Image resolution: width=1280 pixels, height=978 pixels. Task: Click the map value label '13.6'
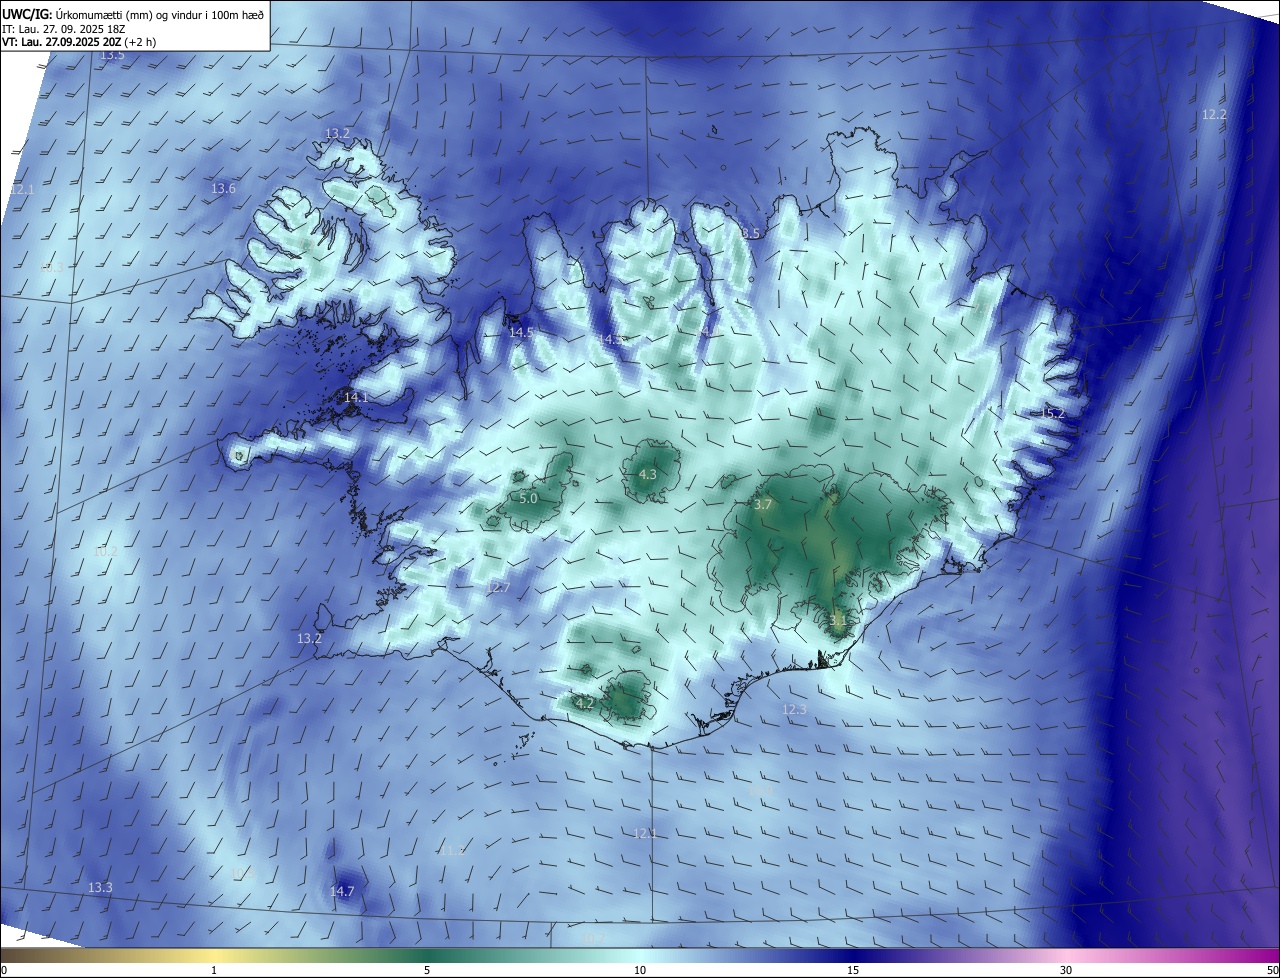[x=223, y=188]
